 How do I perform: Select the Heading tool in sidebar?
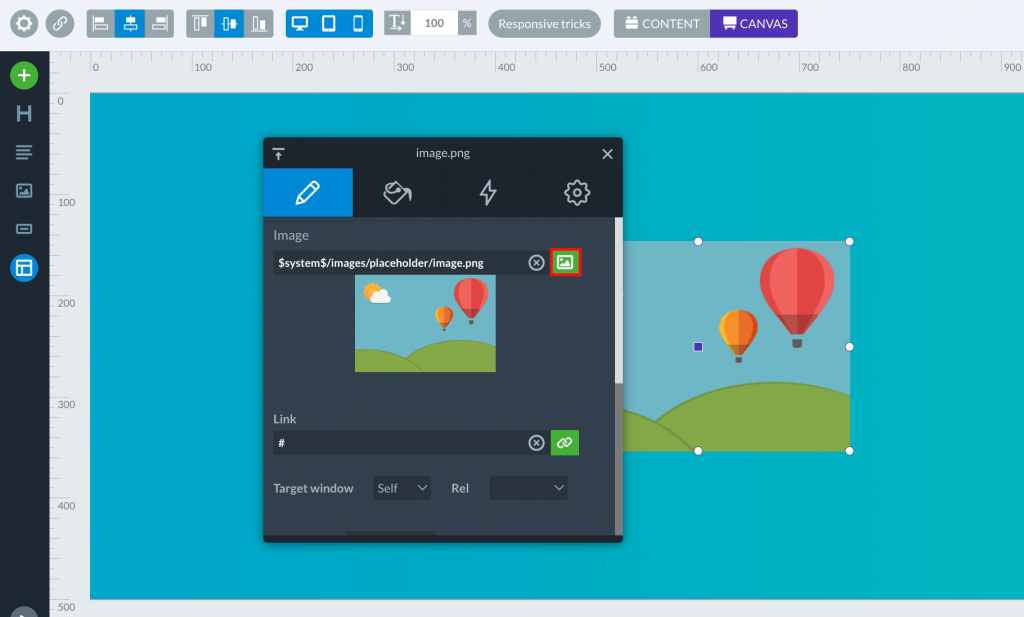pos(24,114)
